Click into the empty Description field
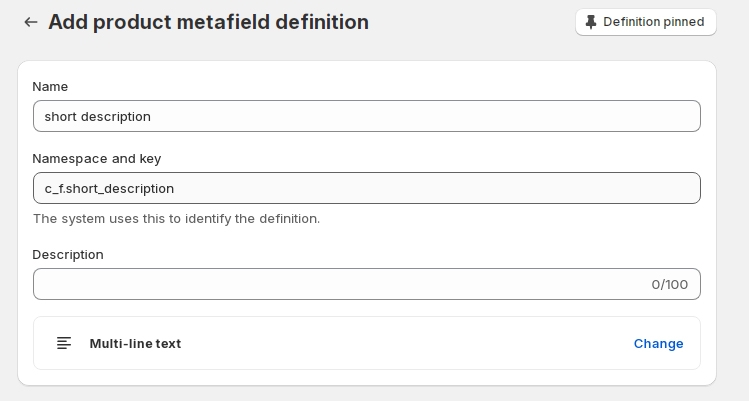Screen dimensions: 749x401 [x=330, y=284]
